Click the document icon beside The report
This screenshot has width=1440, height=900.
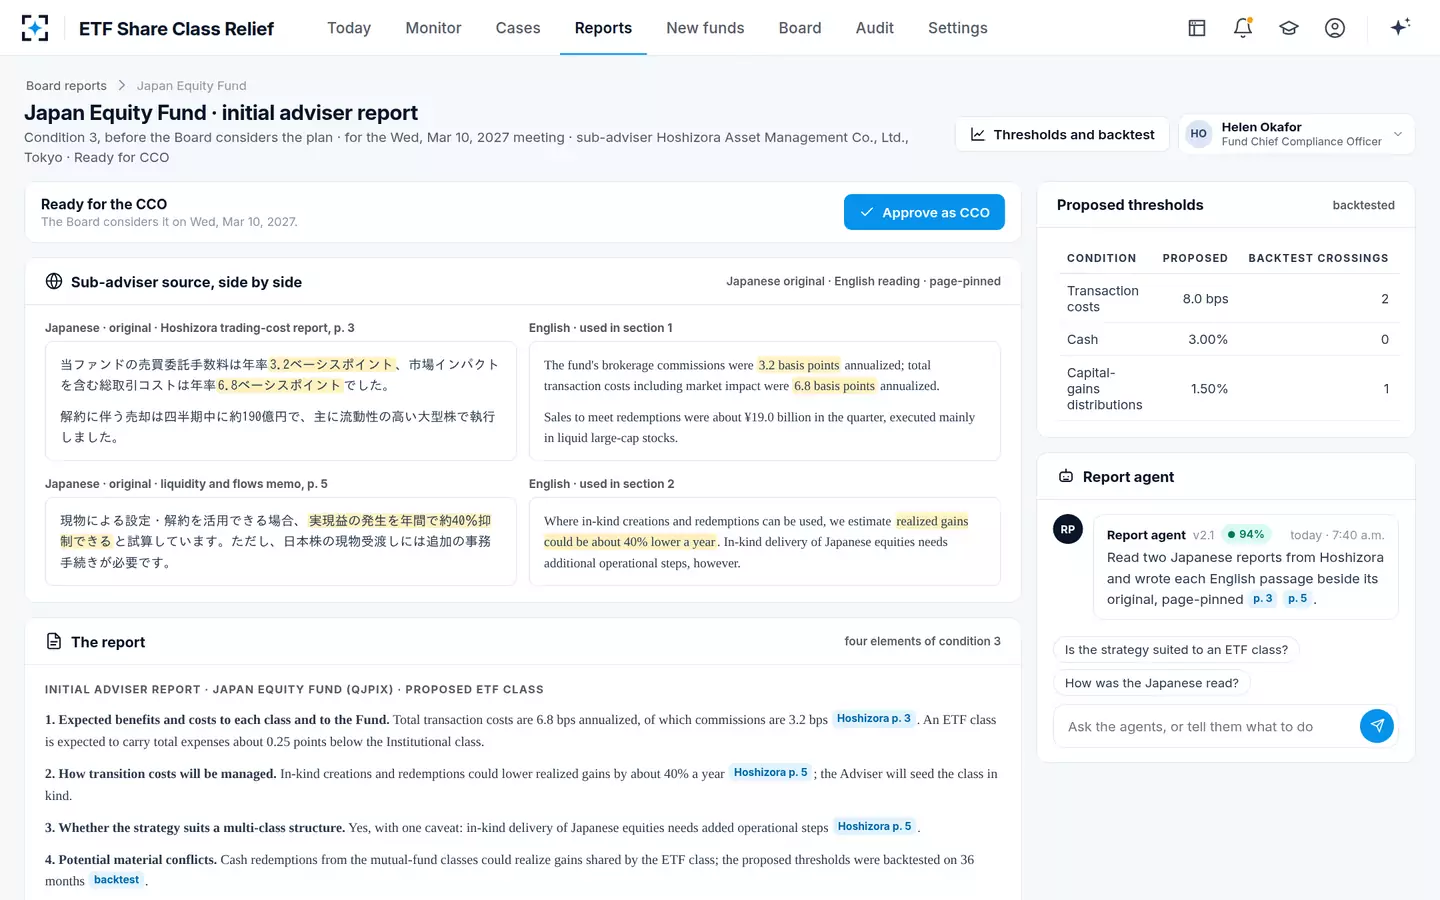(54, 641)
